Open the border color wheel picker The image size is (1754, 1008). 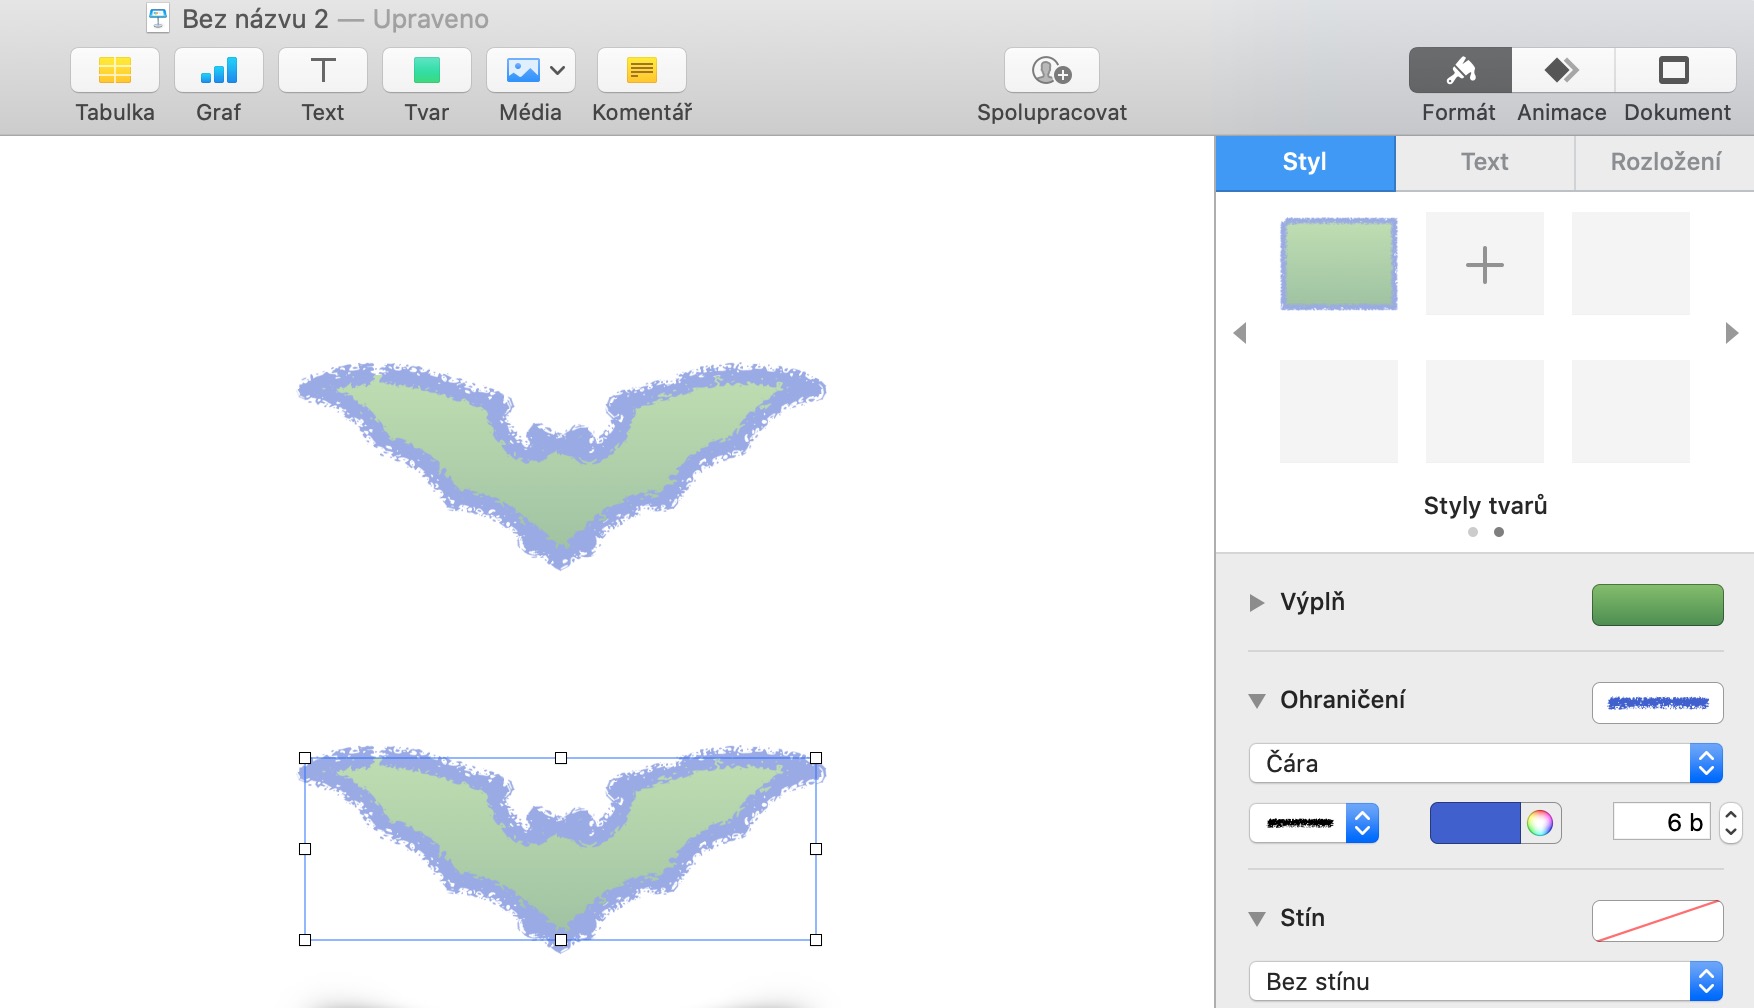click(1540, 823)
